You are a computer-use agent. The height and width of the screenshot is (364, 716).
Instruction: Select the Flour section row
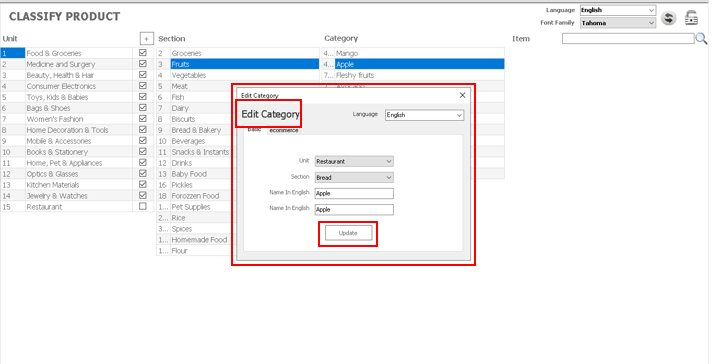pyautogui.click(x=195, y=250)
